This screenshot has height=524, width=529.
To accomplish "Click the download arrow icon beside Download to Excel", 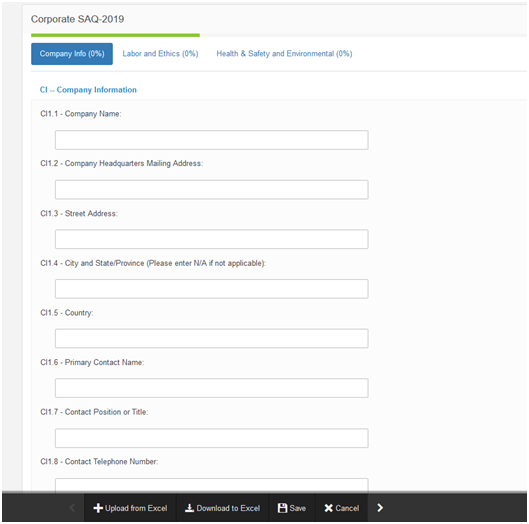I will click(189, 508).
